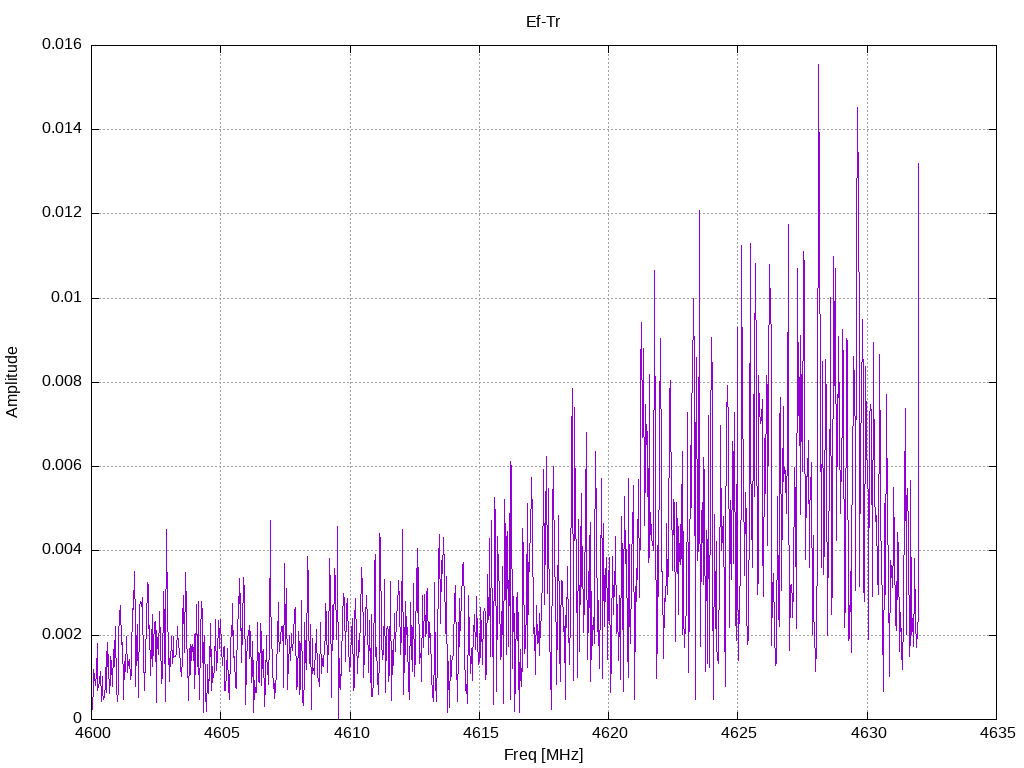Click the 'Amplitude' y-axis label
The width and height of the screenshot is (1024, 768).
pyautogui.click(x=12, y=382)
